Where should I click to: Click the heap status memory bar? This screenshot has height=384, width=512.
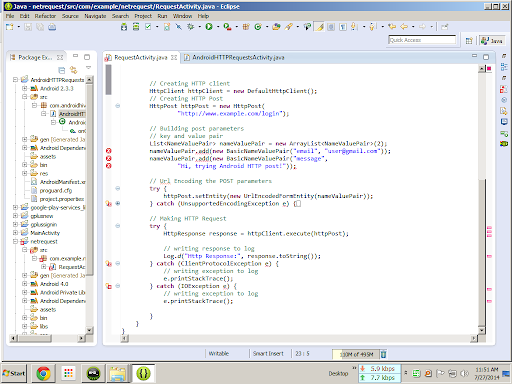click(x=356, y=354)
